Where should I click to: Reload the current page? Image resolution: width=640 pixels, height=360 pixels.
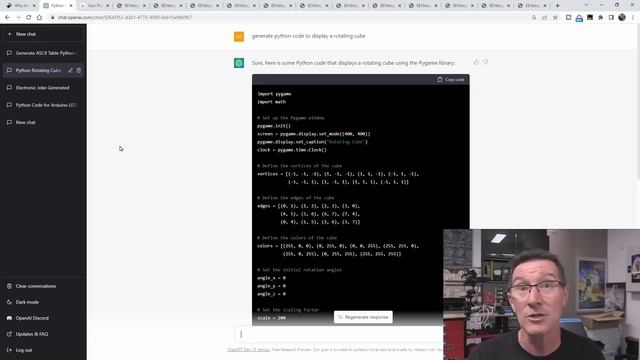(x=29, y=18)
